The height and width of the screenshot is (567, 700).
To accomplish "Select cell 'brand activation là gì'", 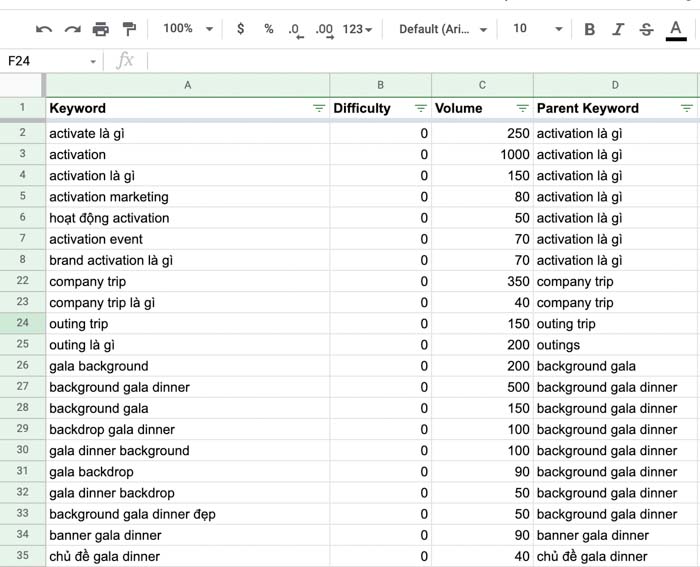I will pos(188,260).
